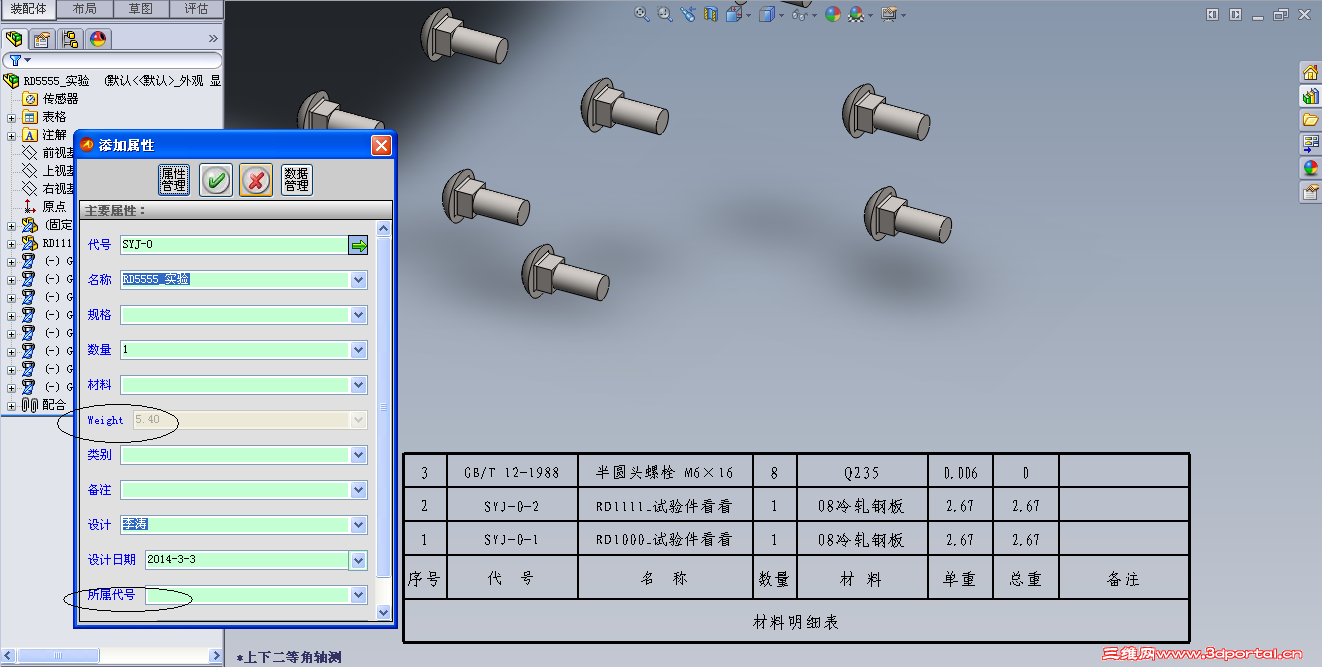Screen dimensions: 1322x667
Task: Click table cell 半圆头螺栓 M6×16
Action: [665, 473]
